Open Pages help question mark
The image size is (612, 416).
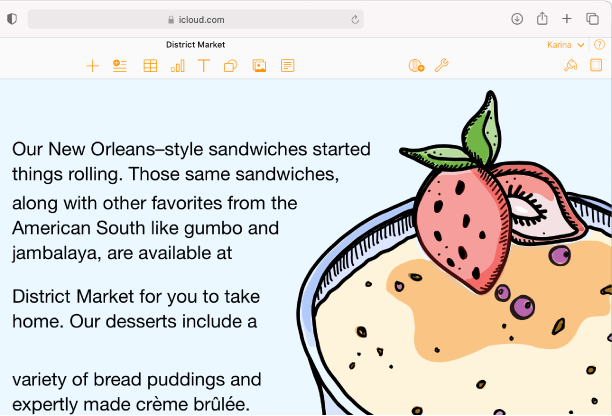coord(599,45)
